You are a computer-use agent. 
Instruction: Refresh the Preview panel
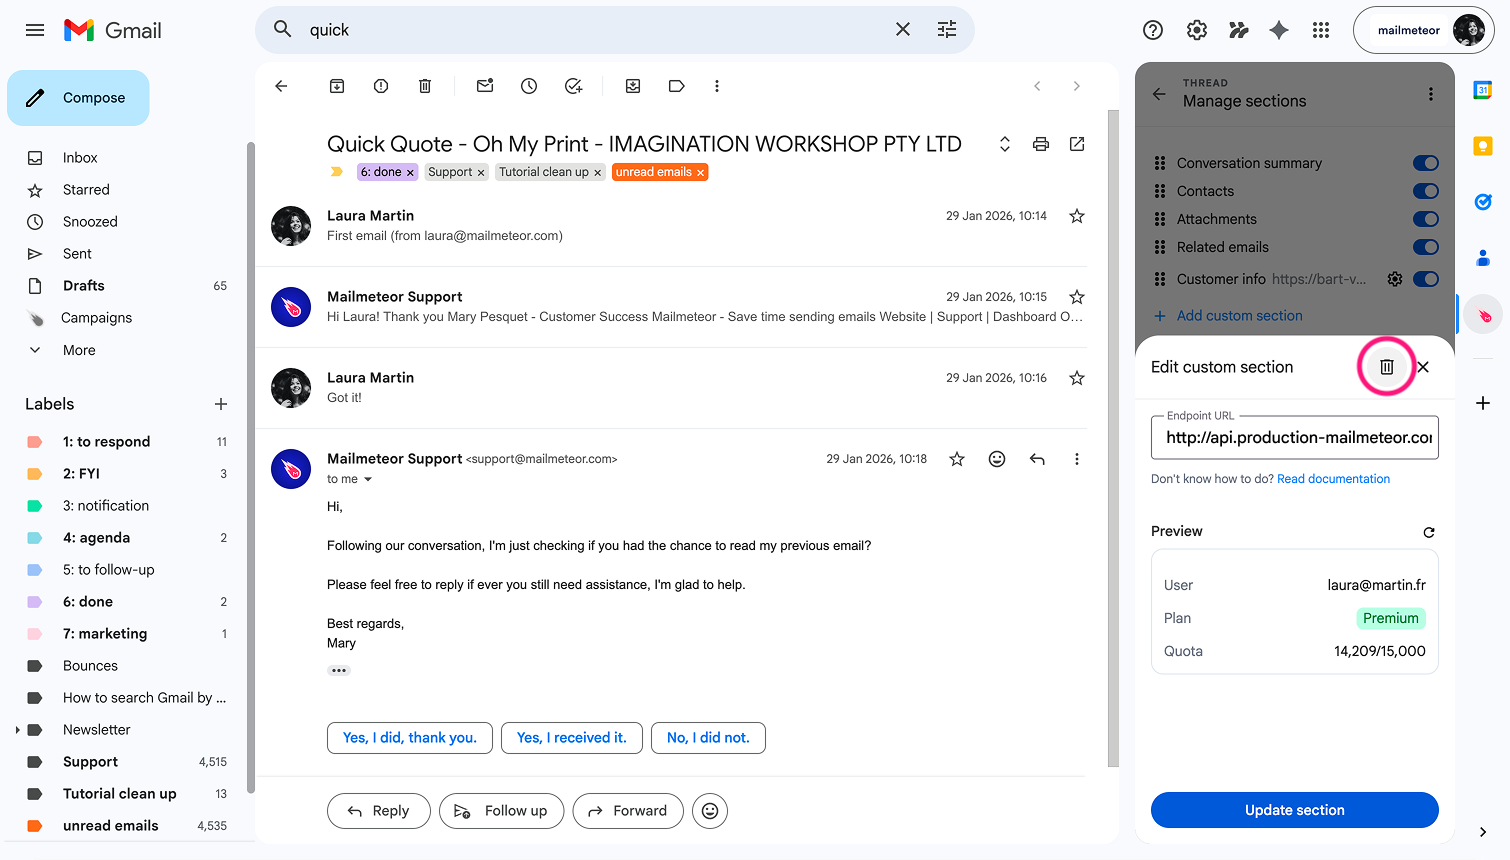(x=1429, y=532)
